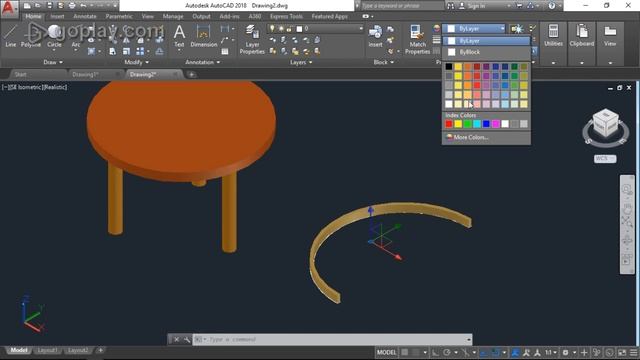Select the Arc draw tool

pyautogui.click(x=76, y=36)
